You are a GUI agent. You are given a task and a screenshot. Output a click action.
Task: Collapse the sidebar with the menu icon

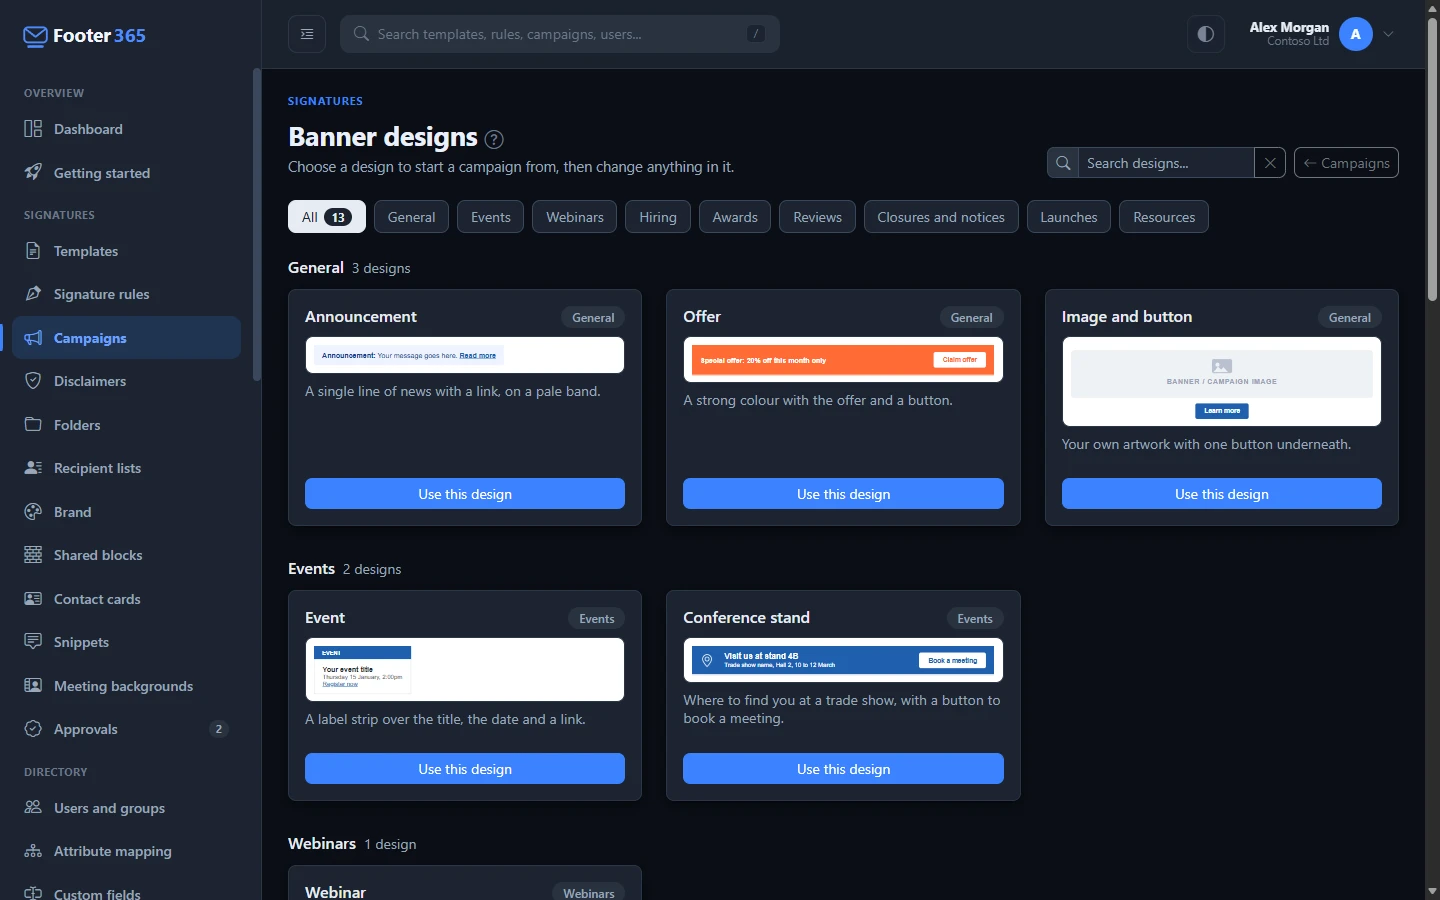307,34
